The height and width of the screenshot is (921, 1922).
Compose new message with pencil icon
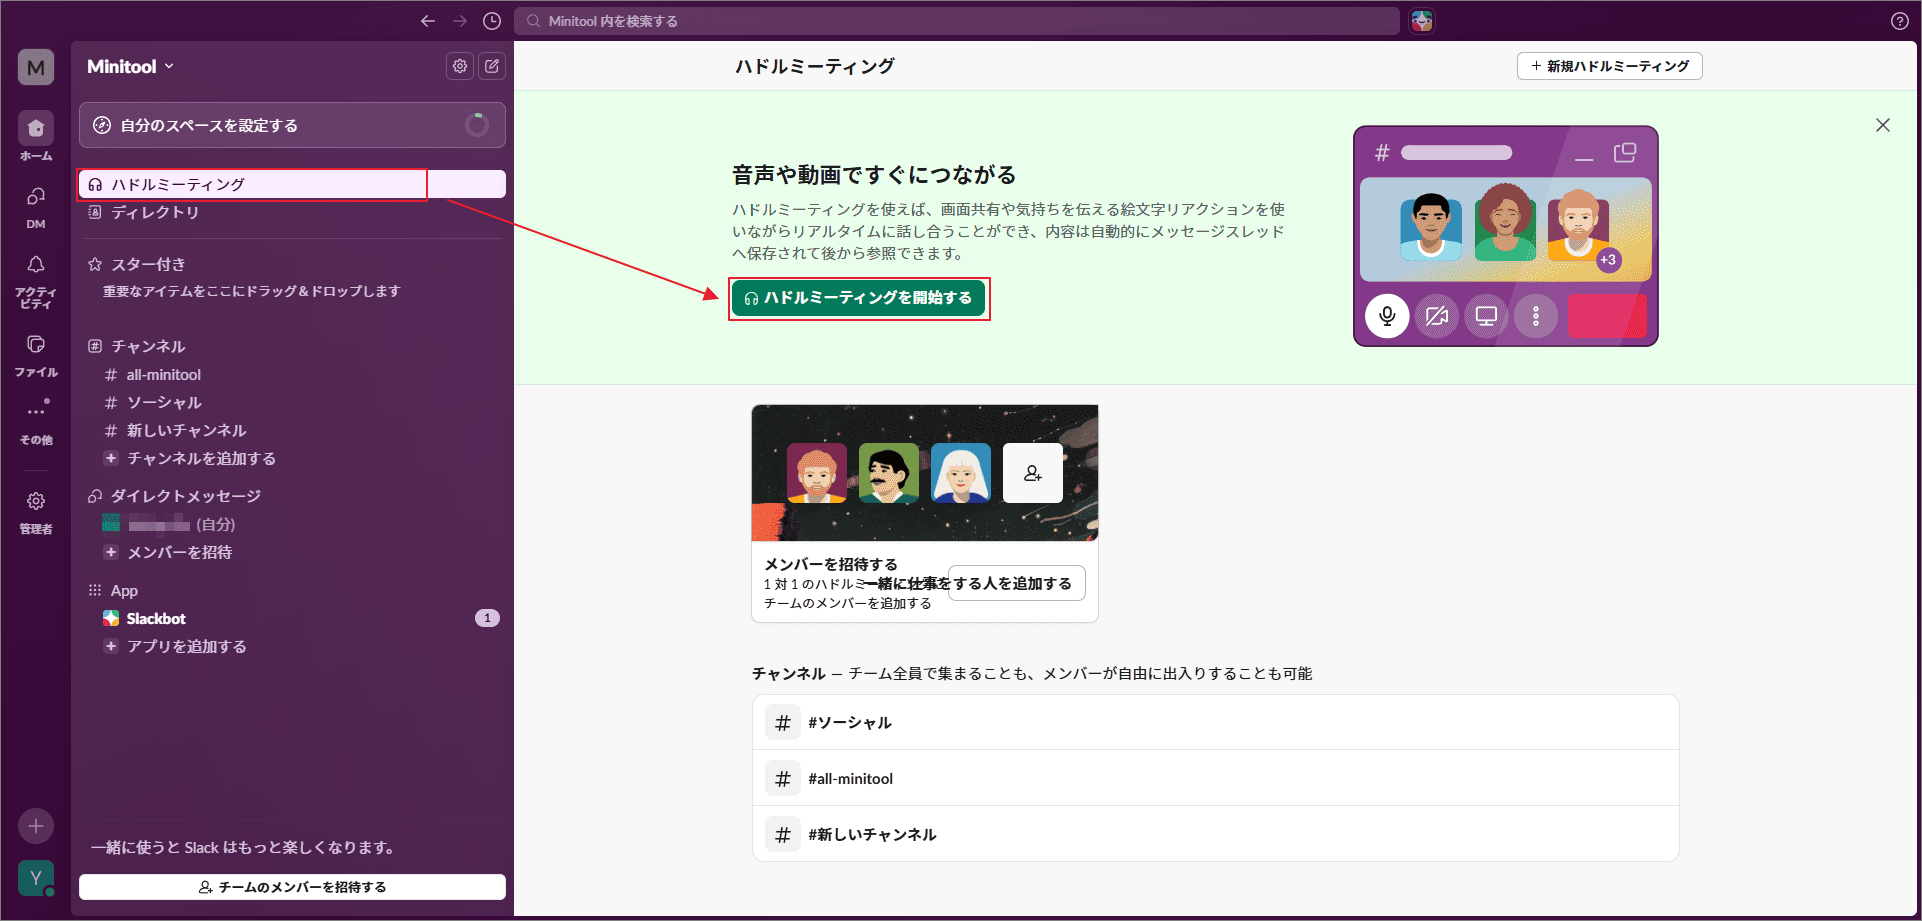[492, 66]
